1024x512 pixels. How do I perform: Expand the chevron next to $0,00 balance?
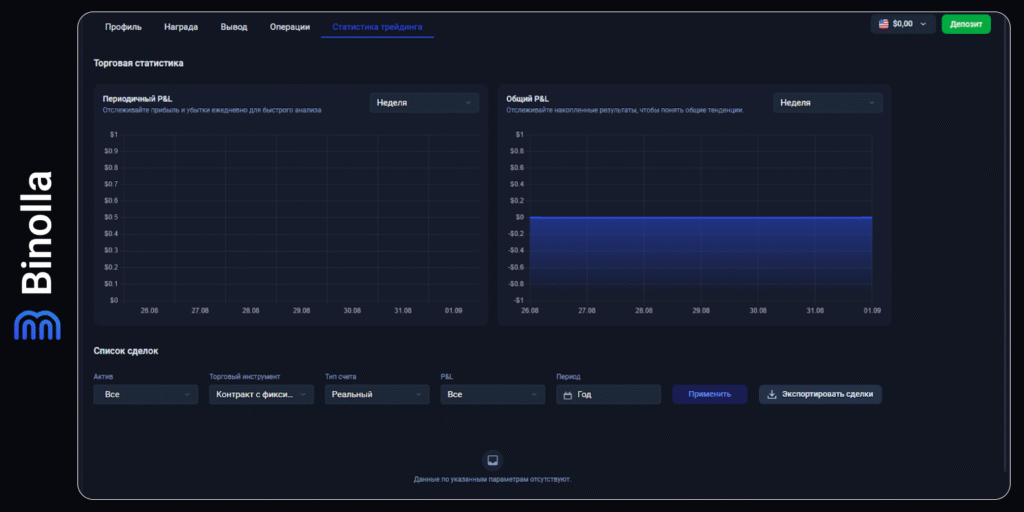(923, 23)
